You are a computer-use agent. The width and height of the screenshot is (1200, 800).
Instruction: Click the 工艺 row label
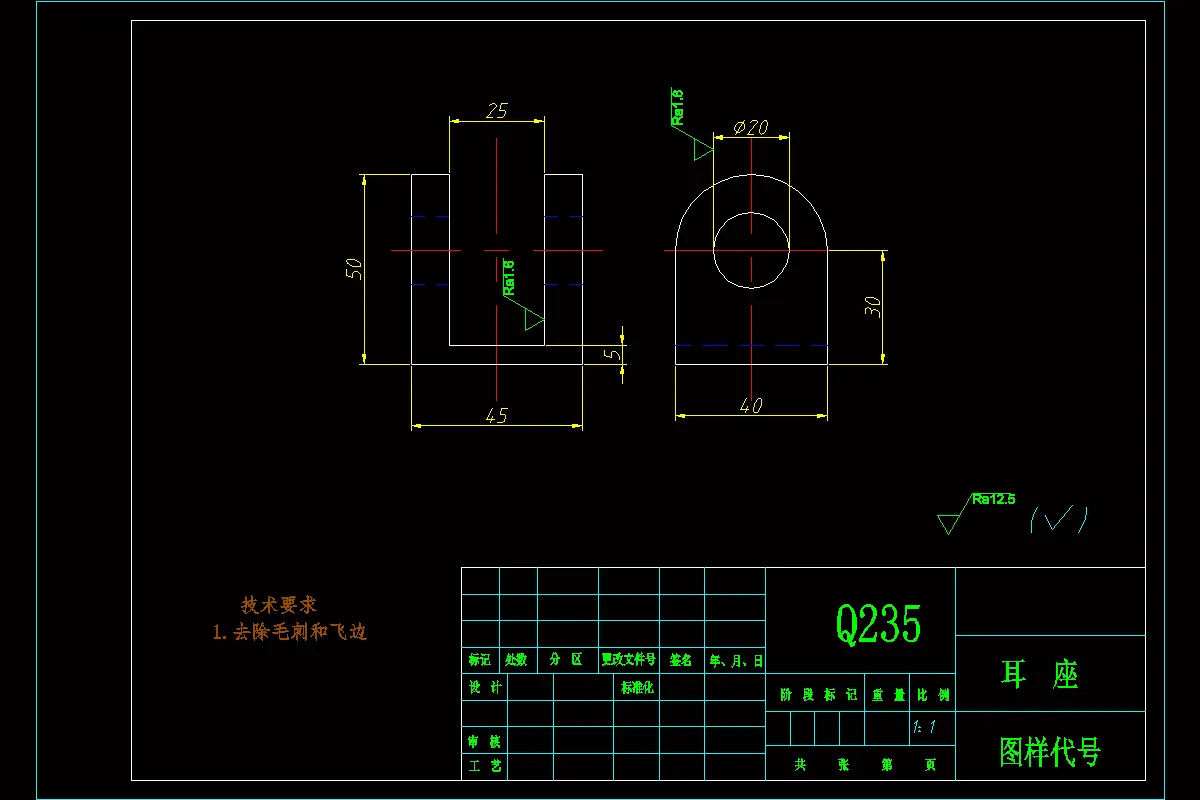click(x=484, y=767)
